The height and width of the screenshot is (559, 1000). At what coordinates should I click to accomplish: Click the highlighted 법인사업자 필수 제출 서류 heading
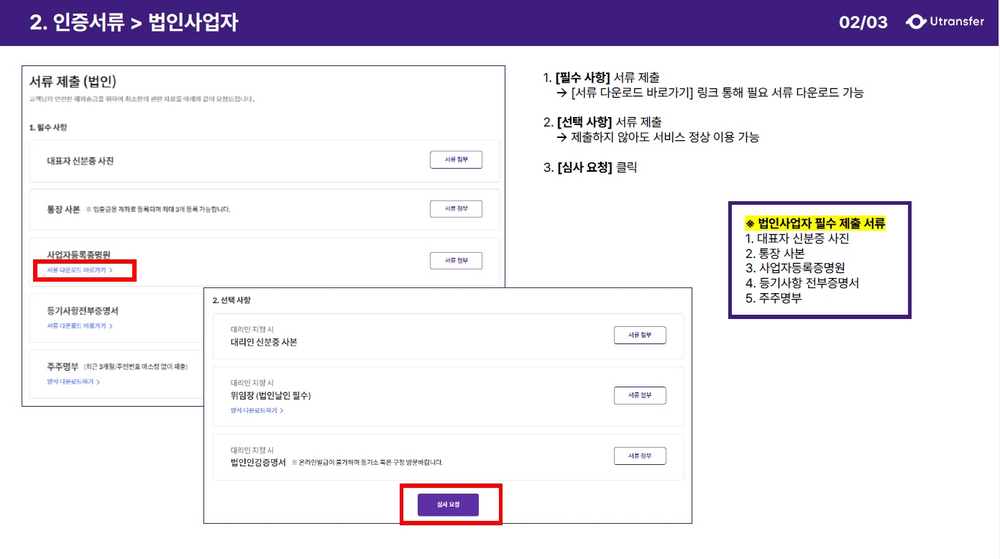815,223
